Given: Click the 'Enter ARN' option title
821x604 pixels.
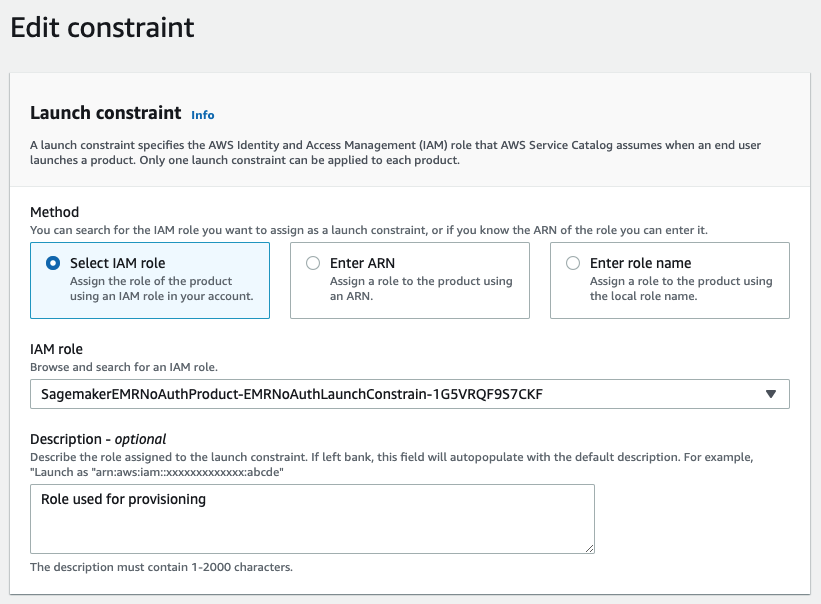Looking at the screenshot, I should click(x=361, y=263).
